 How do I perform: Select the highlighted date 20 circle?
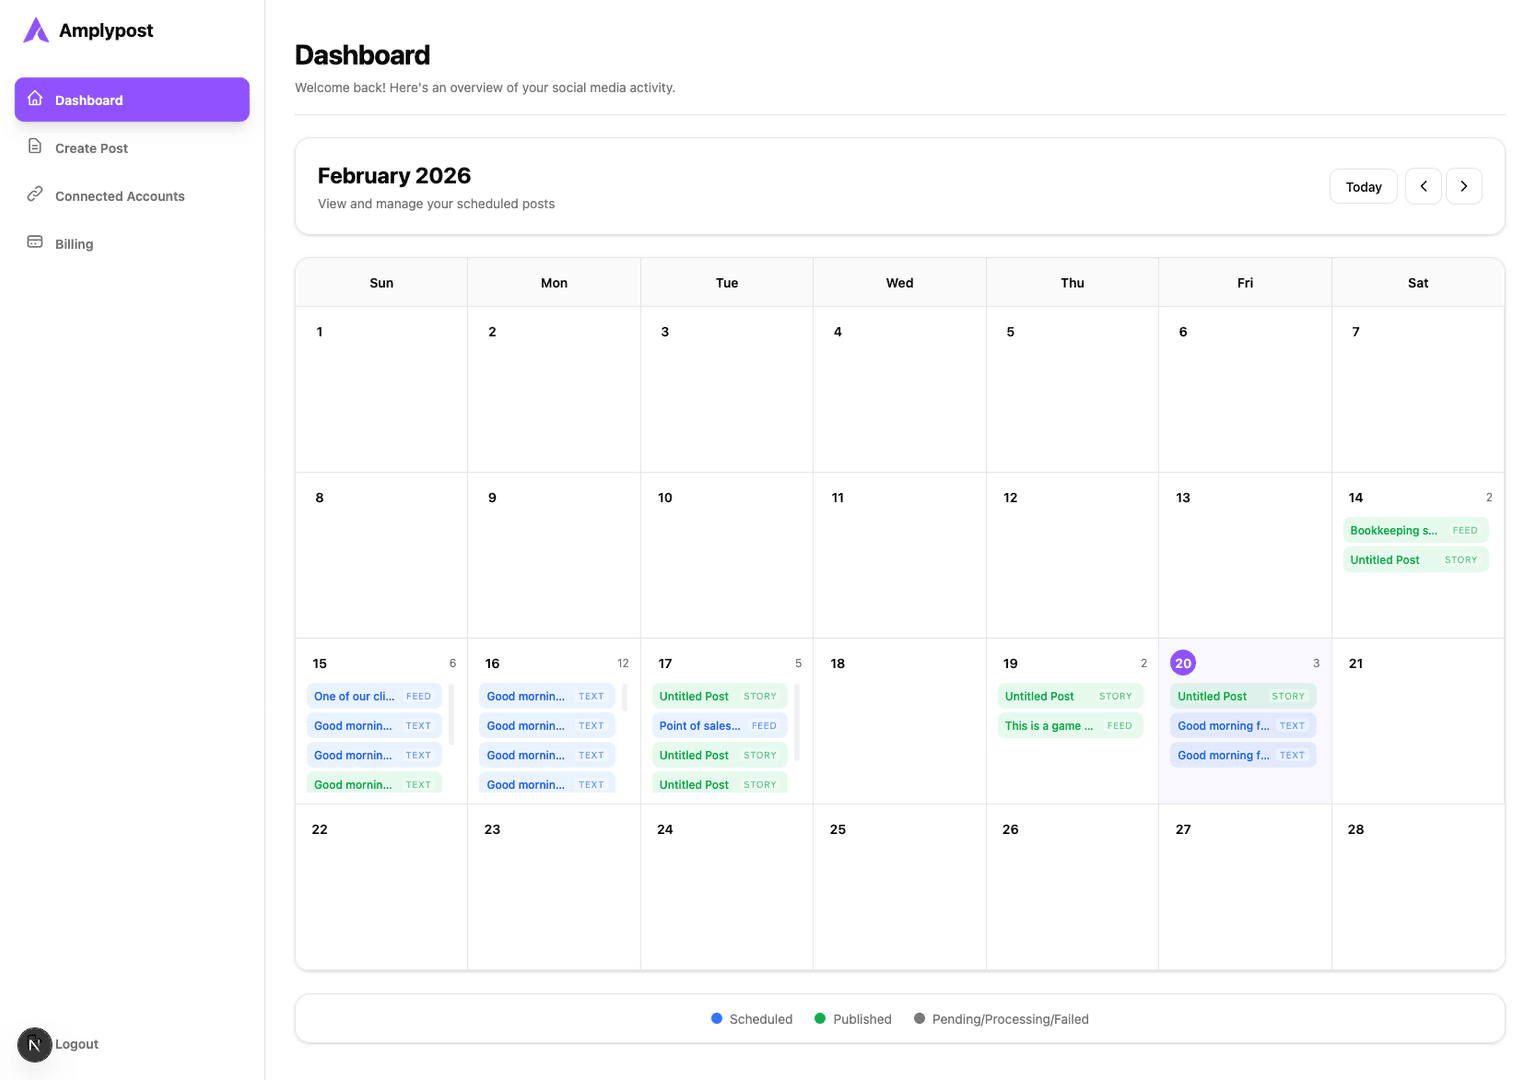[1183, 663]
